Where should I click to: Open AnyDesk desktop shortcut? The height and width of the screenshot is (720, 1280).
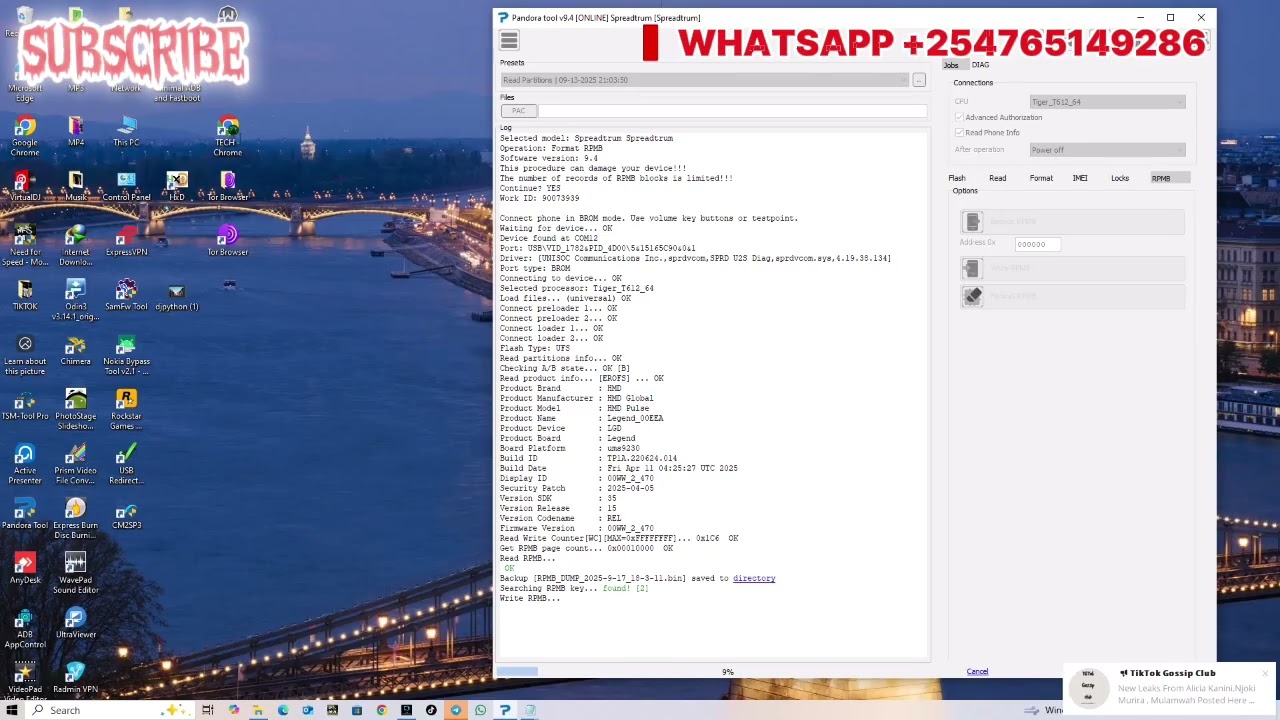pos(25,569)
